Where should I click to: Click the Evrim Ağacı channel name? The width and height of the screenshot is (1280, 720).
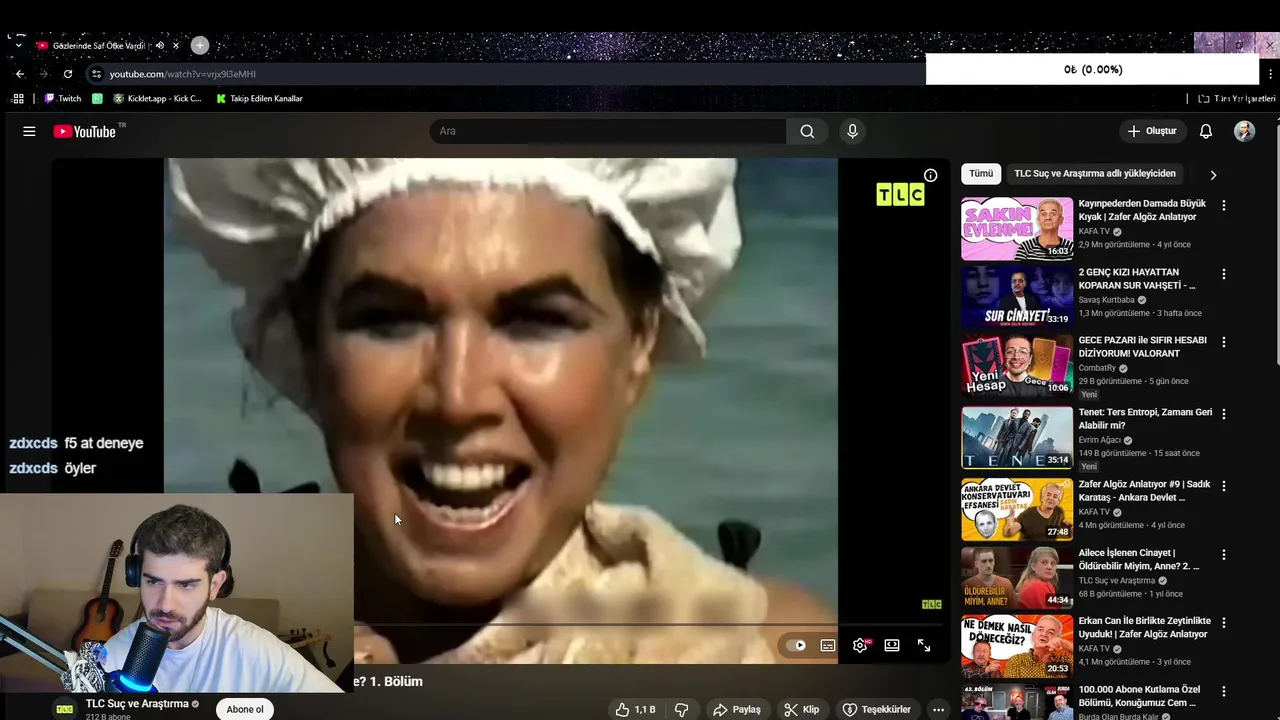tap(1099, 440)
